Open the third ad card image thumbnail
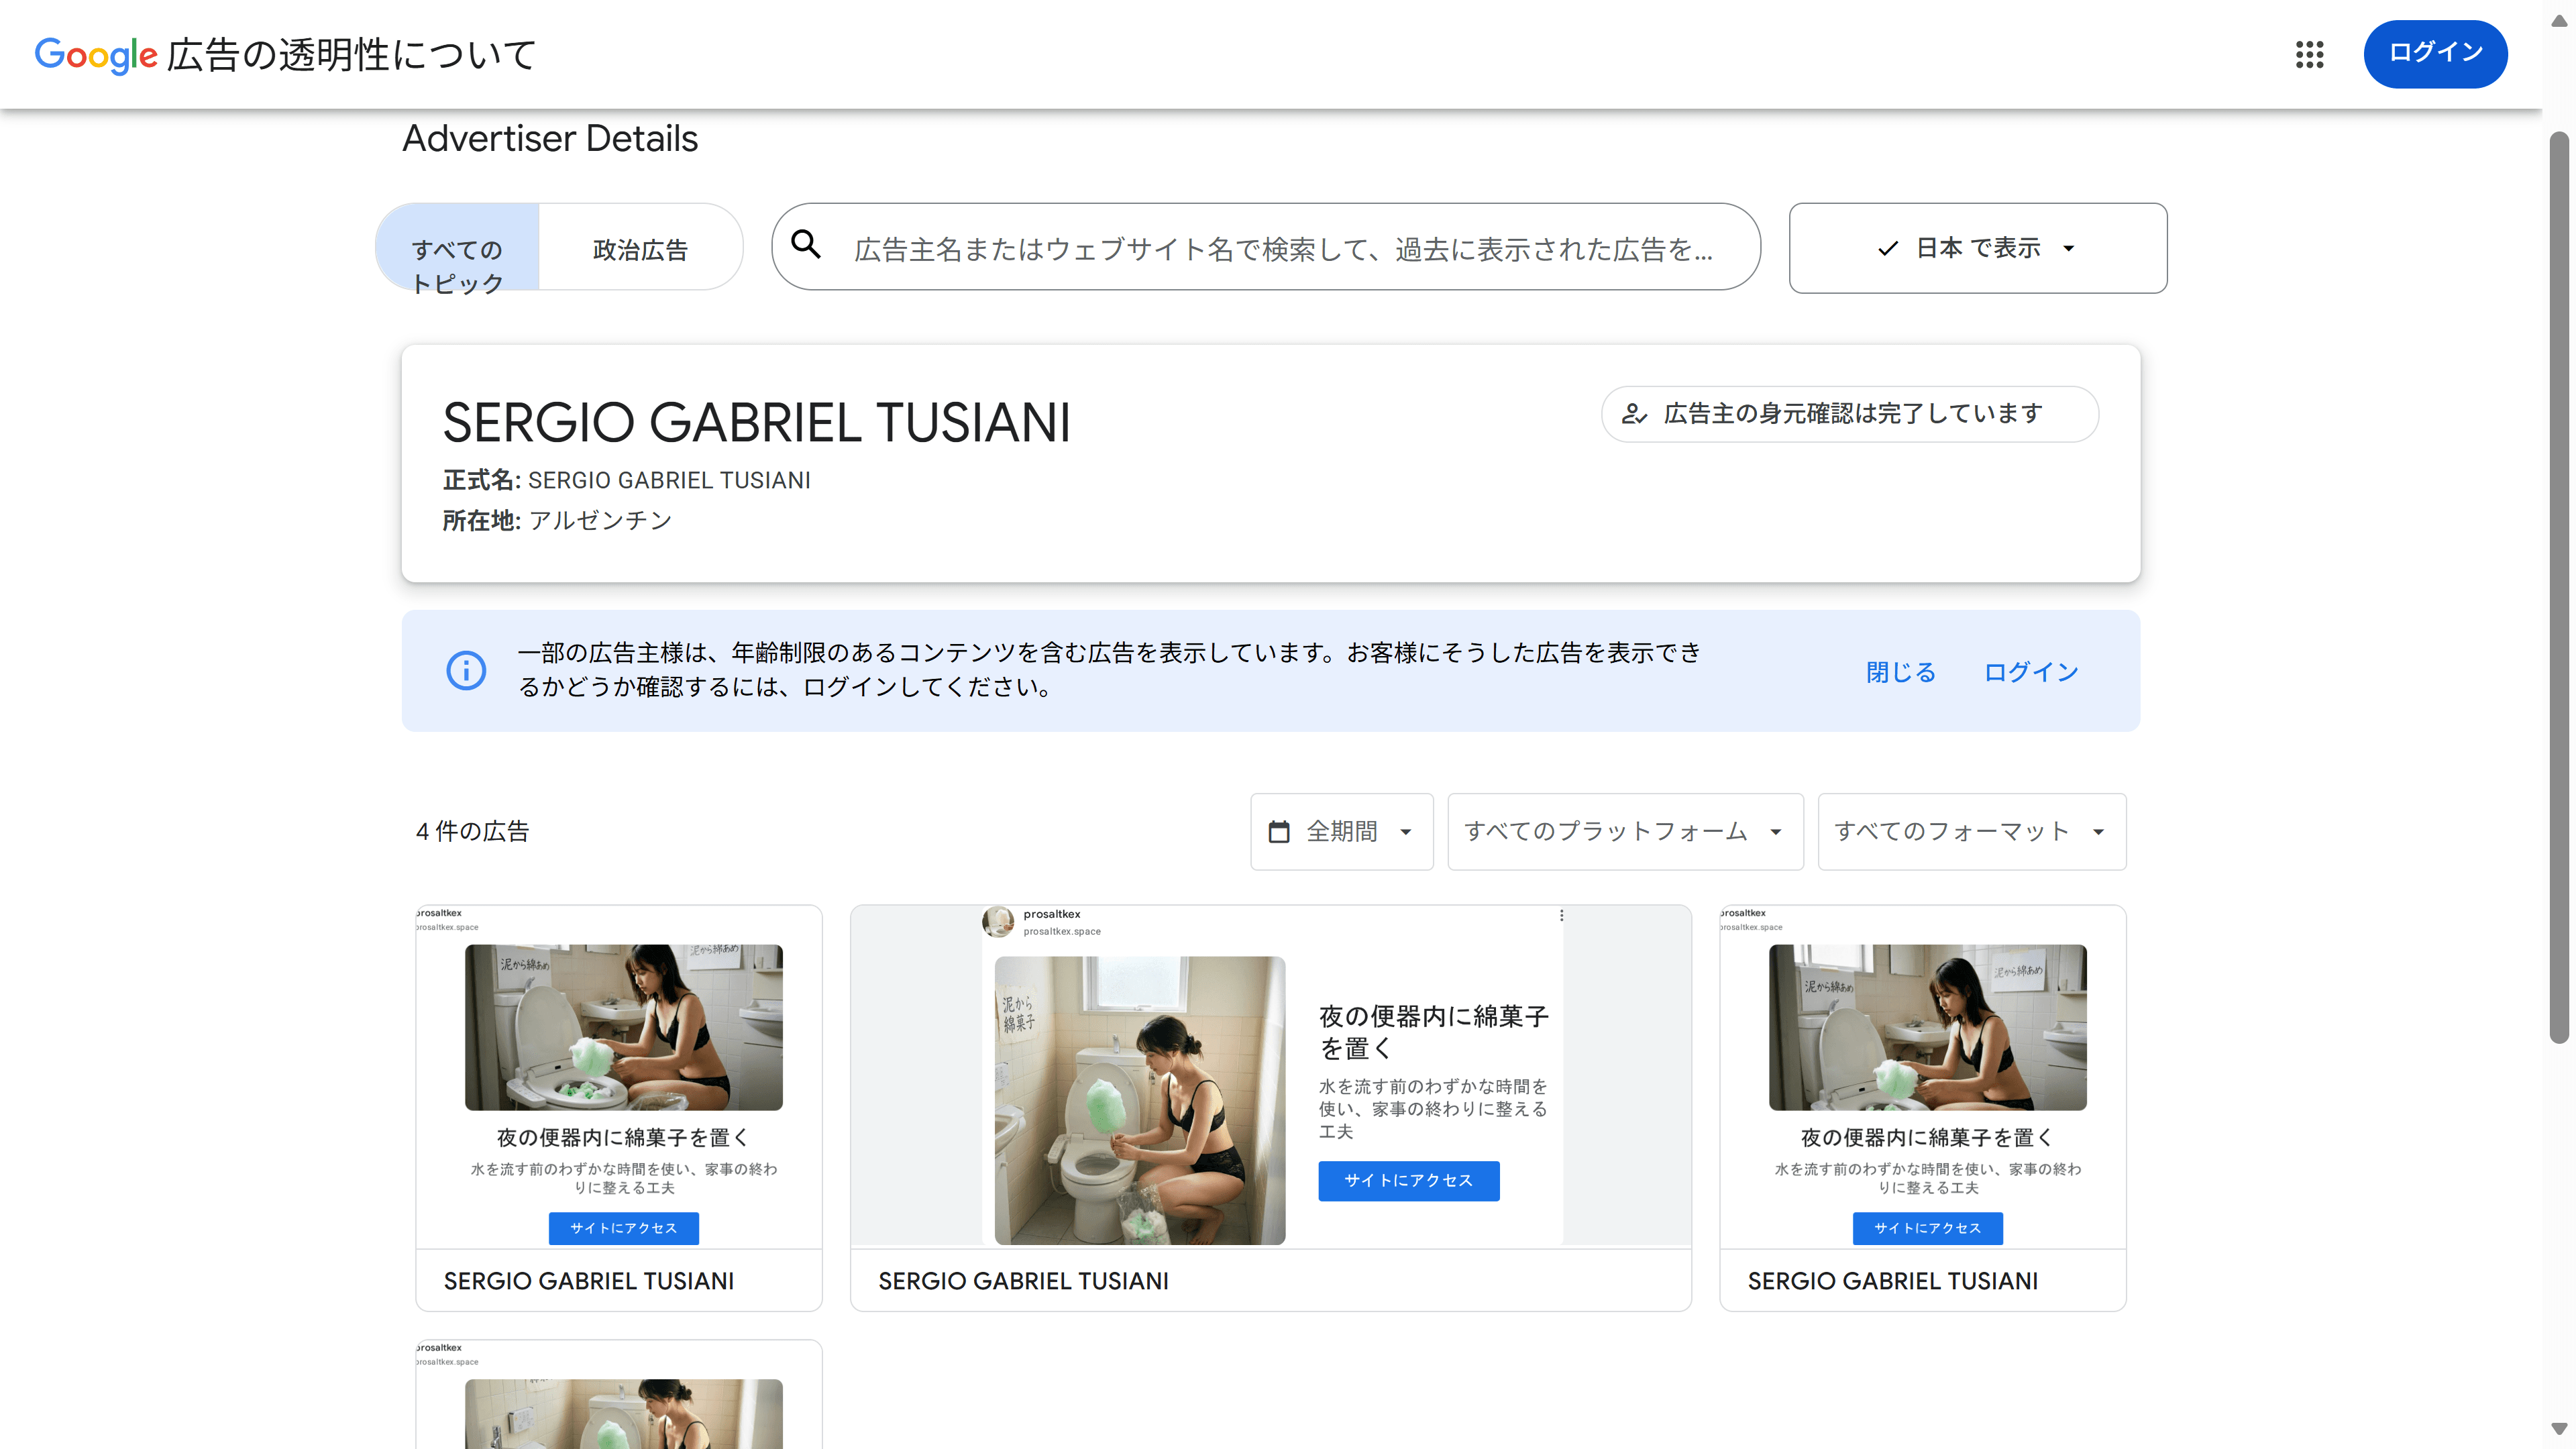The width and height of the screenshot is (2576, 1449). [1927, 1027]
